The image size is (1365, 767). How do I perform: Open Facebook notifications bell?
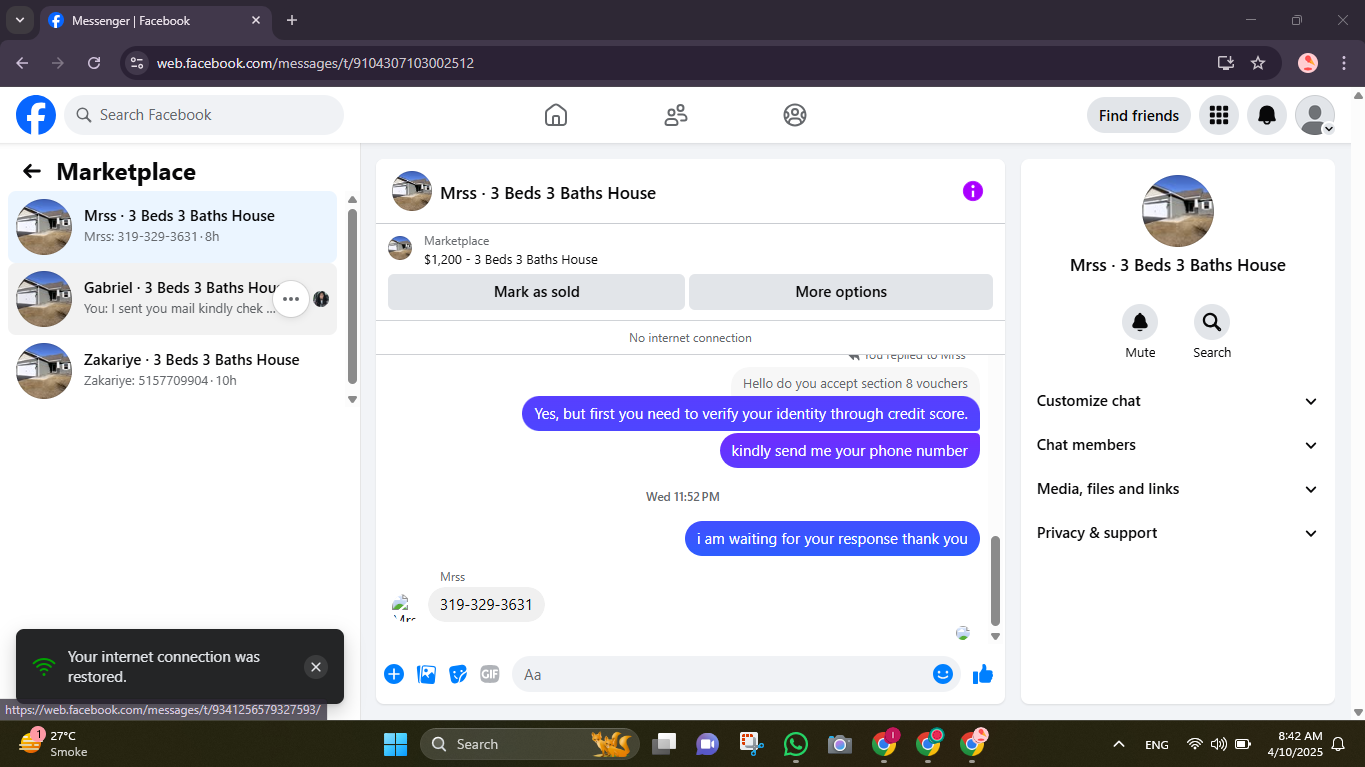tap(1267, 115)
